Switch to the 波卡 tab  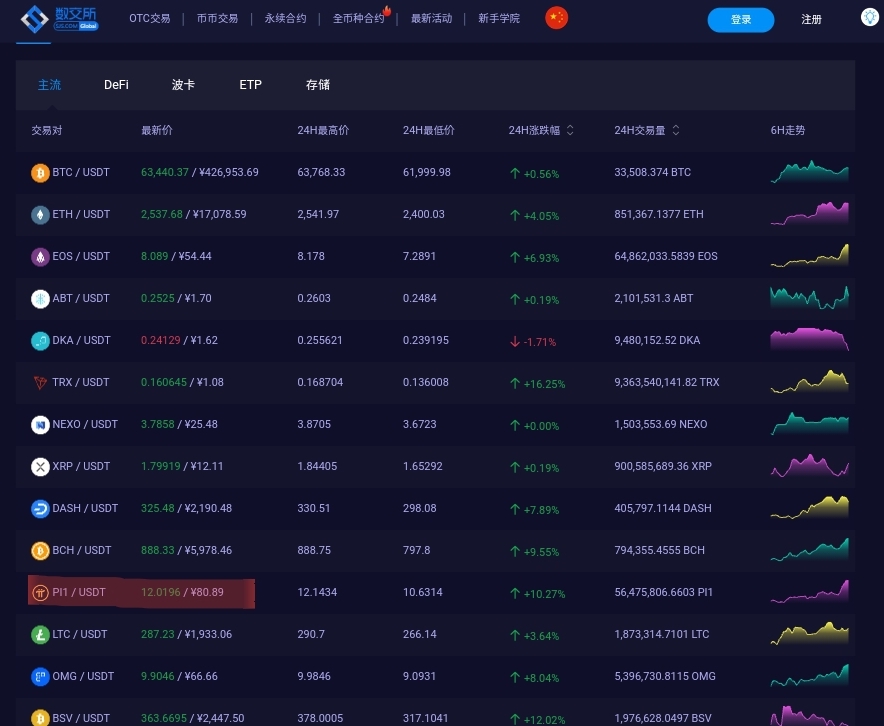pos(183,85)
